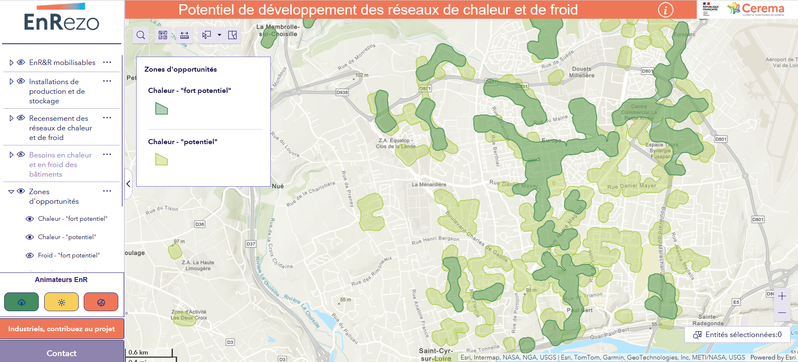Click the Douets Milletière map label
This screenshot has height=362, width=798.
pyautogui.click(x=583, y=72)
